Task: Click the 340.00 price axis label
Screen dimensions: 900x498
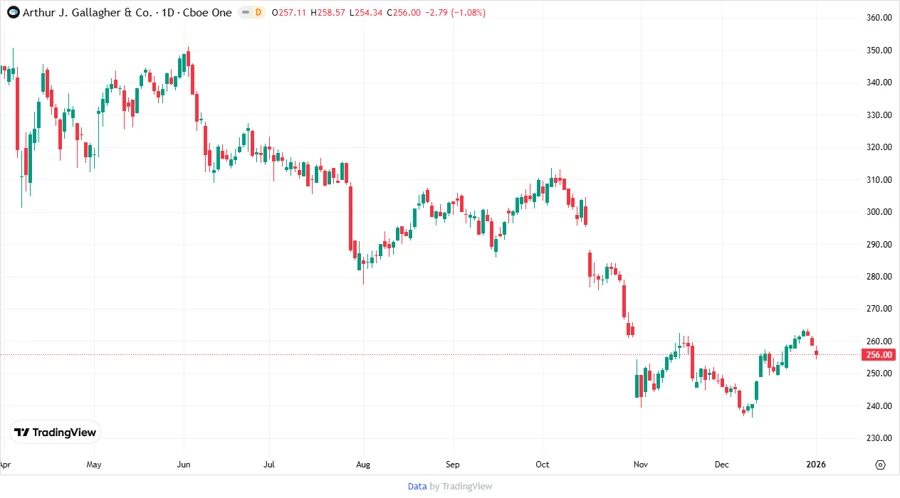Action: (879, 83)
